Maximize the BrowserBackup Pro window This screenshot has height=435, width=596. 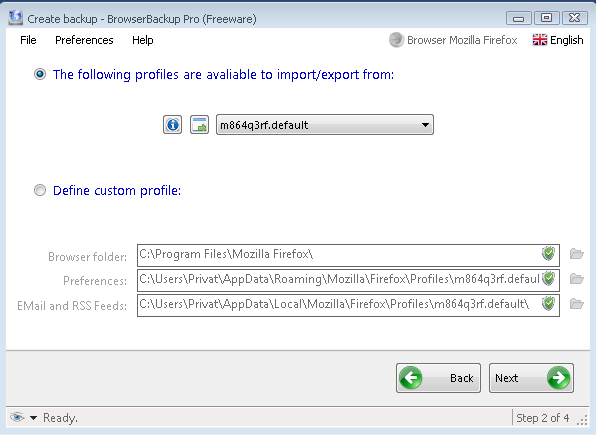(x=546, y=18)
